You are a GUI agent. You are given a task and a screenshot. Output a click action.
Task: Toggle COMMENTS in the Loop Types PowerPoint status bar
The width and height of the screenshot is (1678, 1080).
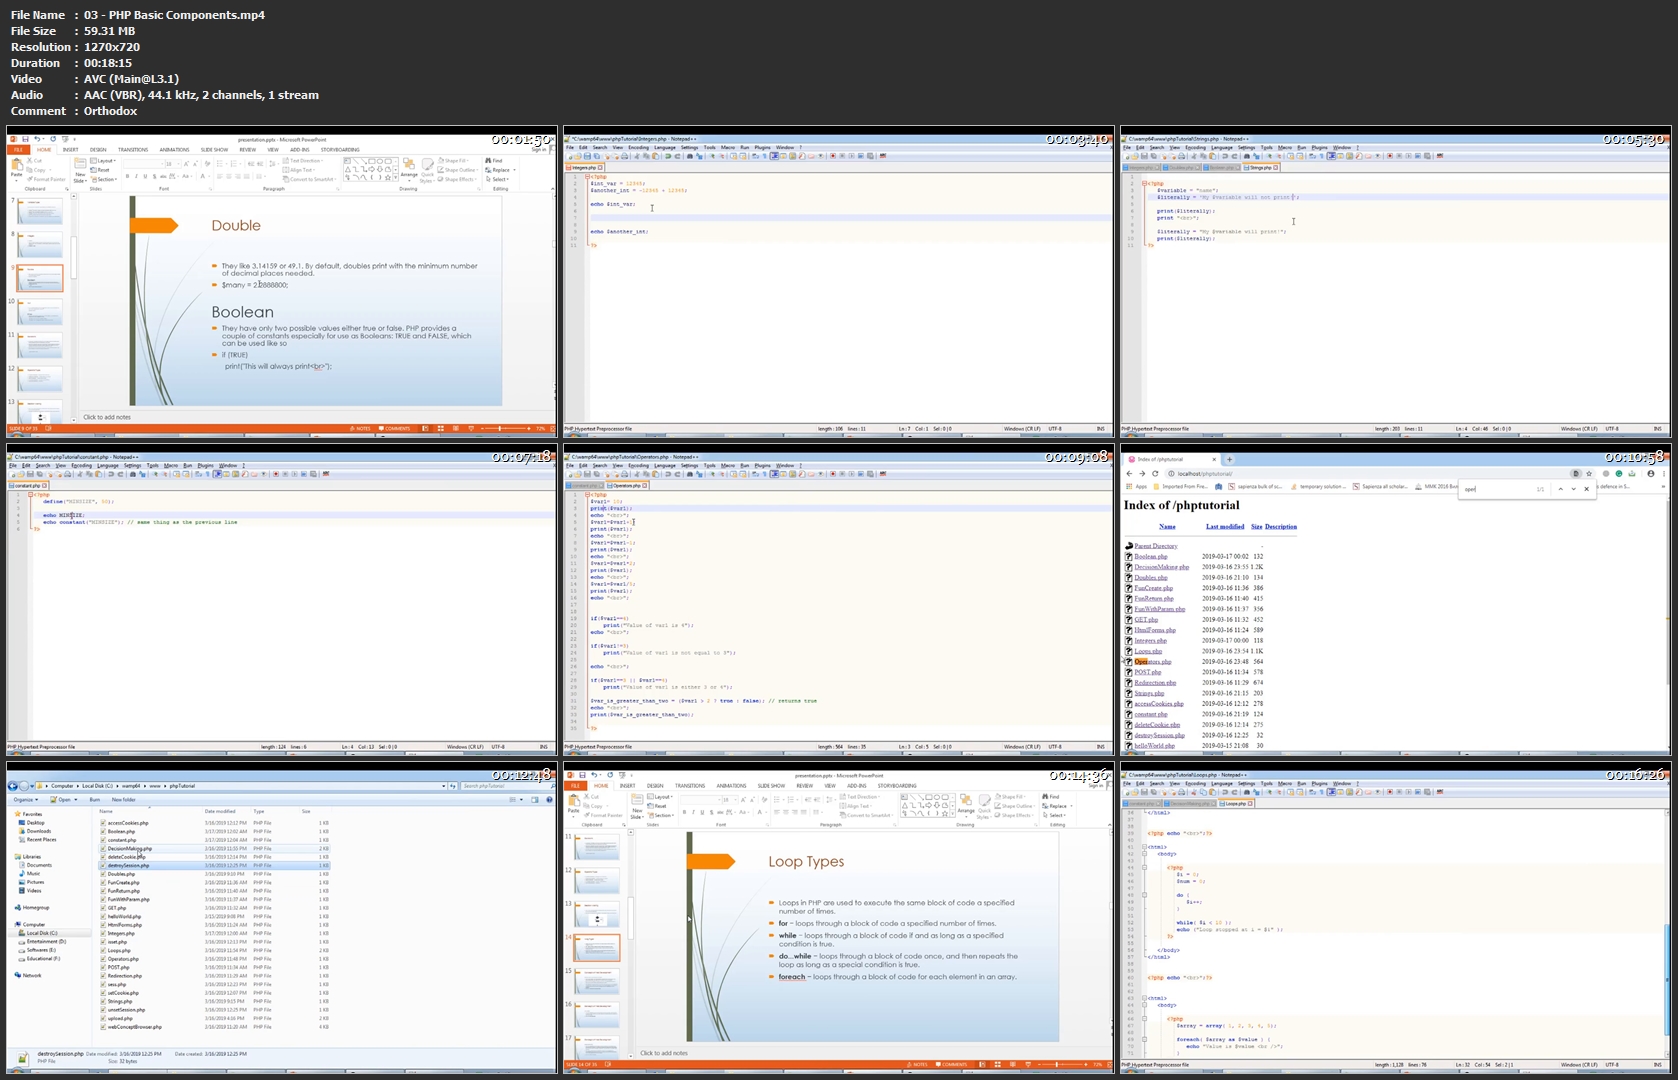click(951, 1064)
